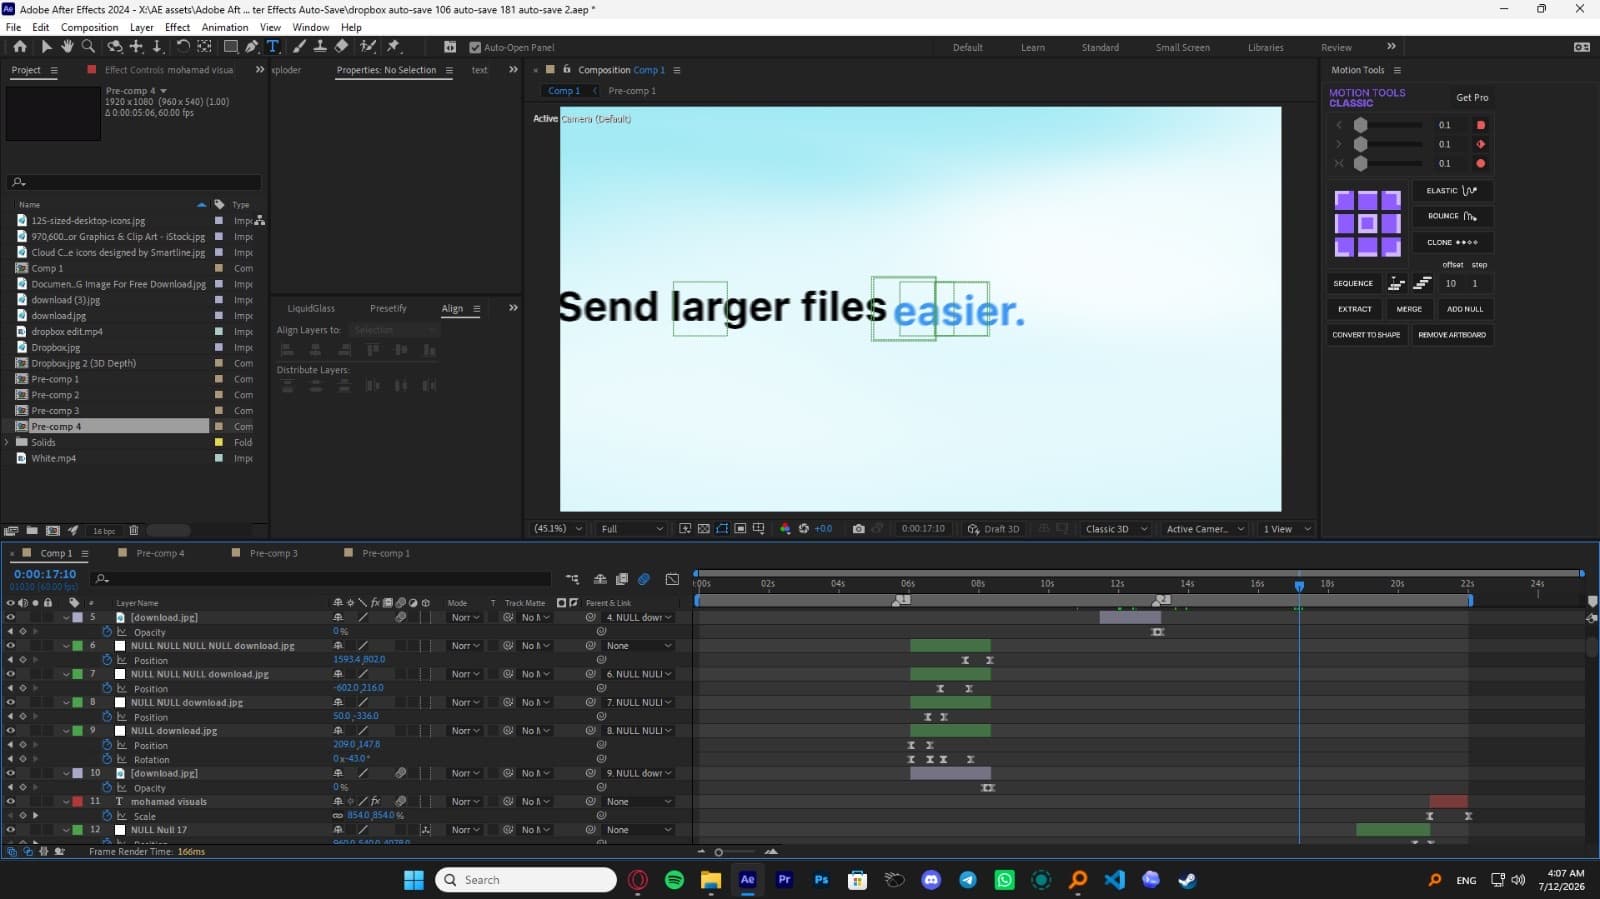Viewport: 1600px width, 899px height.
Task: Switch to Pre-comp 4 timeline tab
Action: click(x=160, y=553)
